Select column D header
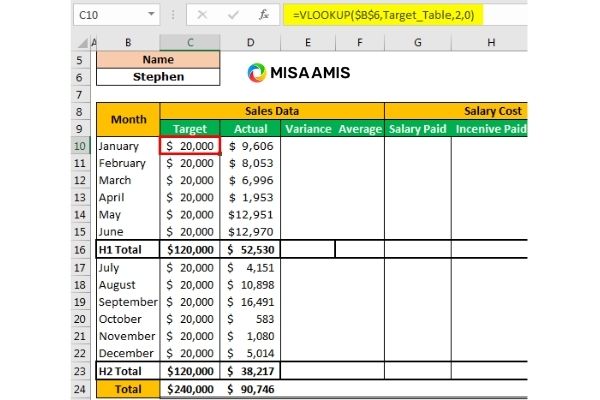 pyautogui.click(x=251, y=42)
